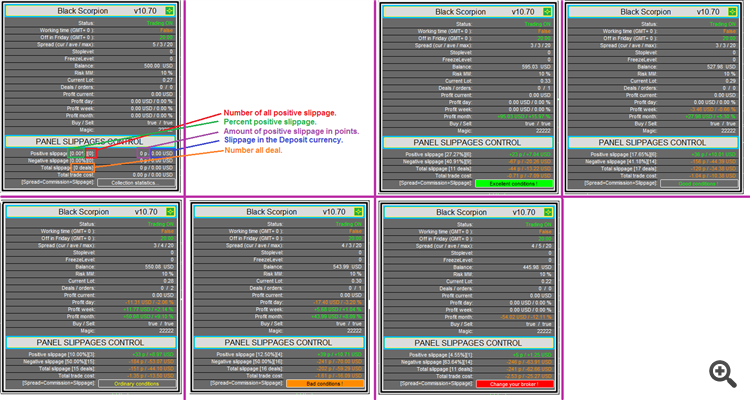Click the Negative slippage [50.00%][15] label
The image size is (750, 400).
(59, 362)
